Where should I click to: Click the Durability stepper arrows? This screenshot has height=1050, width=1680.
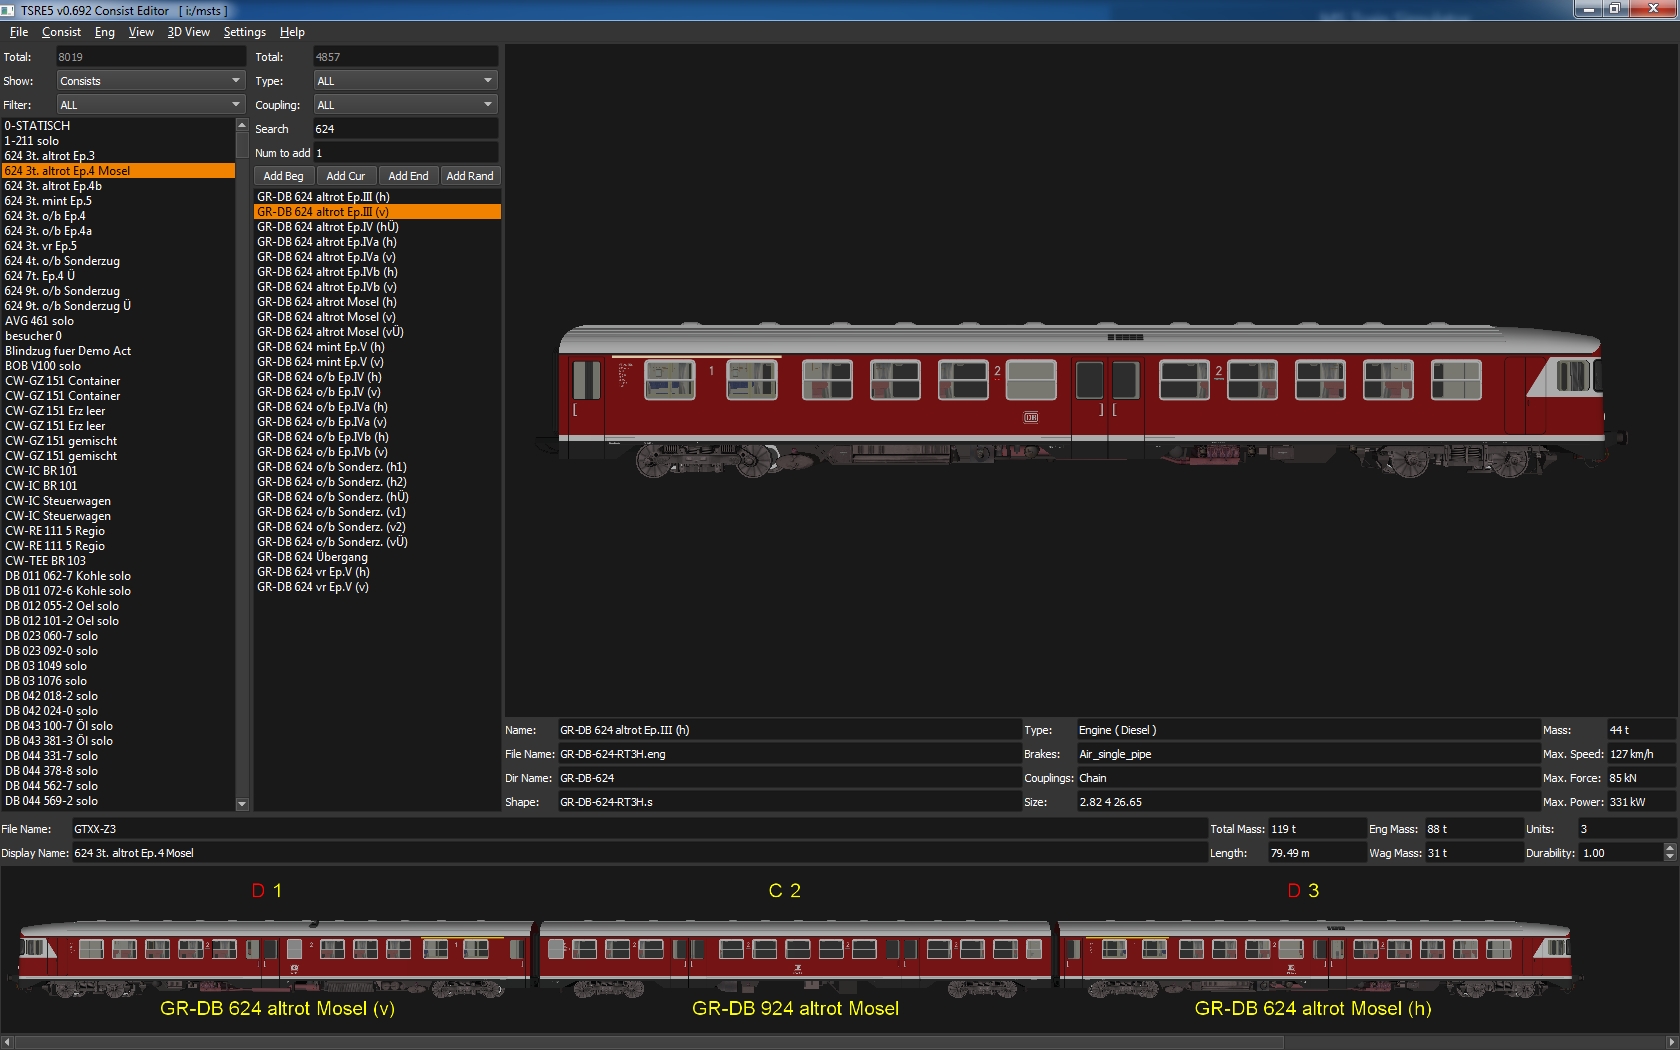[1669, 853]
